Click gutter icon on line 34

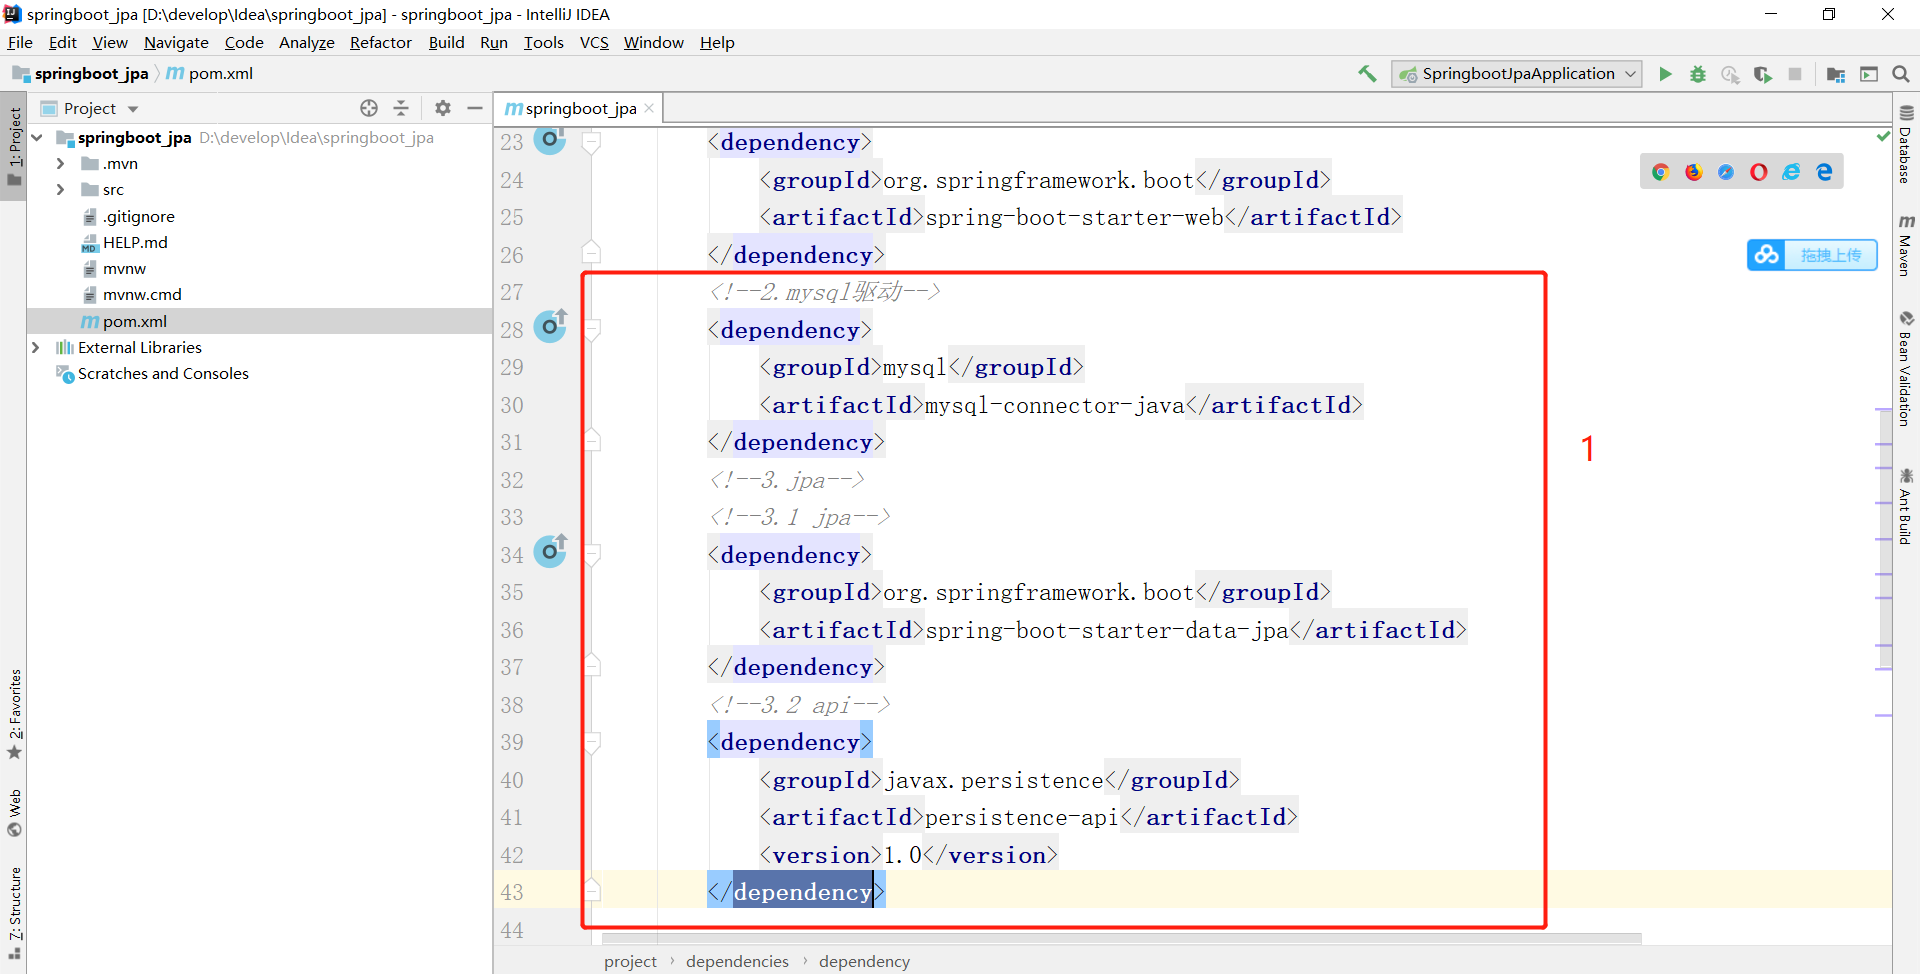tap(550, 551)
